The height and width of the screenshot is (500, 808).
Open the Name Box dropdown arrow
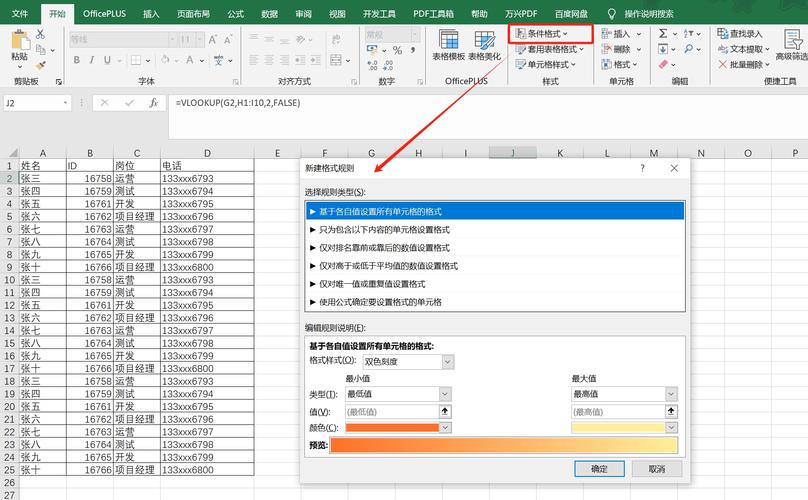[65, 103]
